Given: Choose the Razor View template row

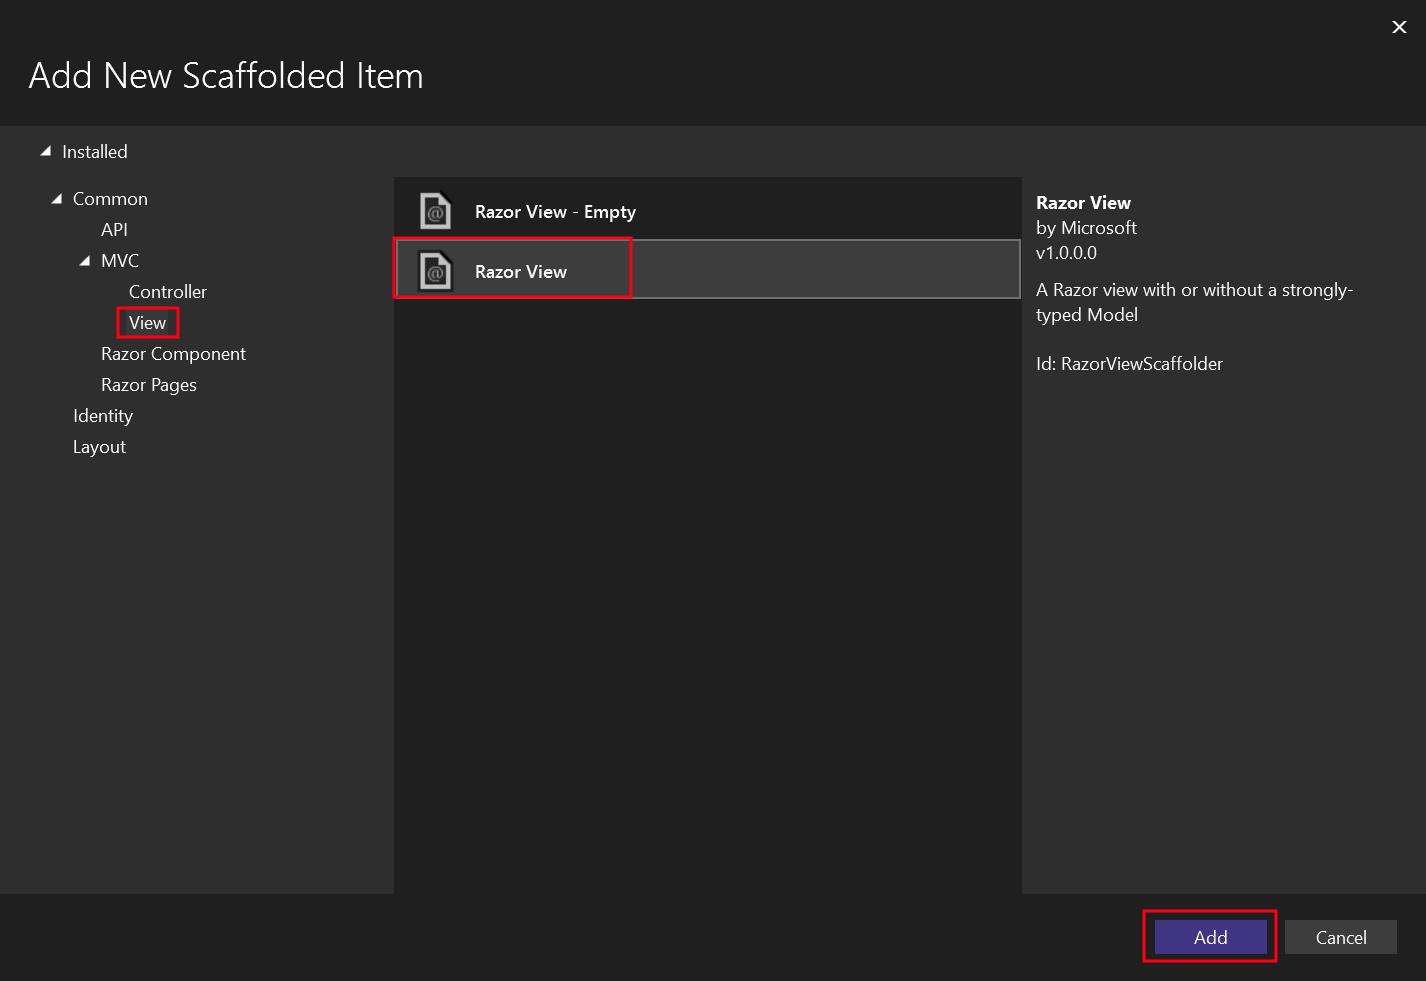Looking at the screenshot, I should [707, 269].
